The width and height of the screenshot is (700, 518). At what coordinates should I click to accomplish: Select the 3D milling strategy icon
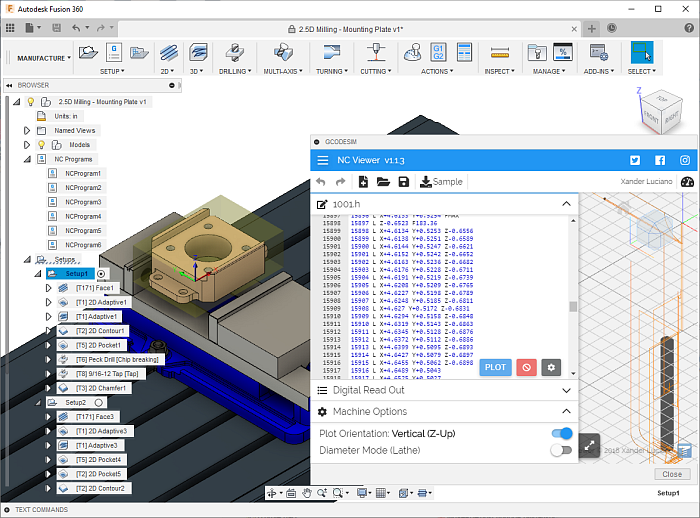click(x=198, y=53)
